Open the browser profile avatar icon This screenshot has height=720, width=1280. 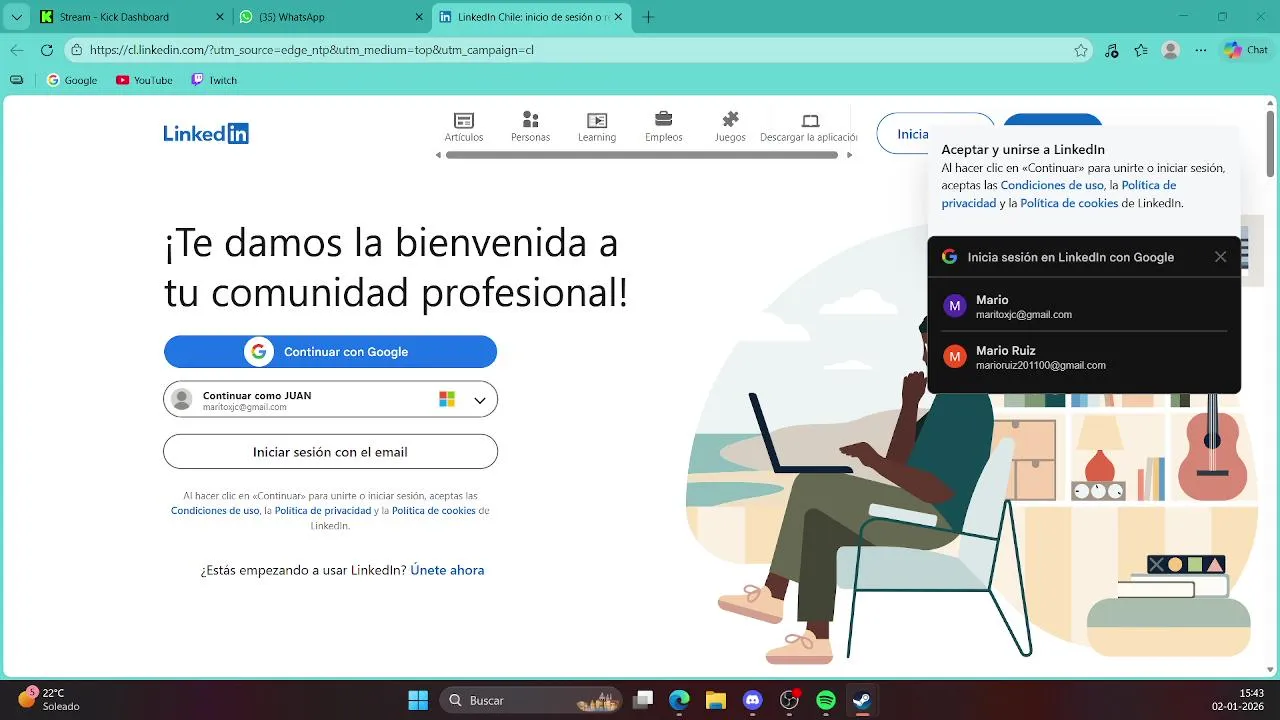1171,50
